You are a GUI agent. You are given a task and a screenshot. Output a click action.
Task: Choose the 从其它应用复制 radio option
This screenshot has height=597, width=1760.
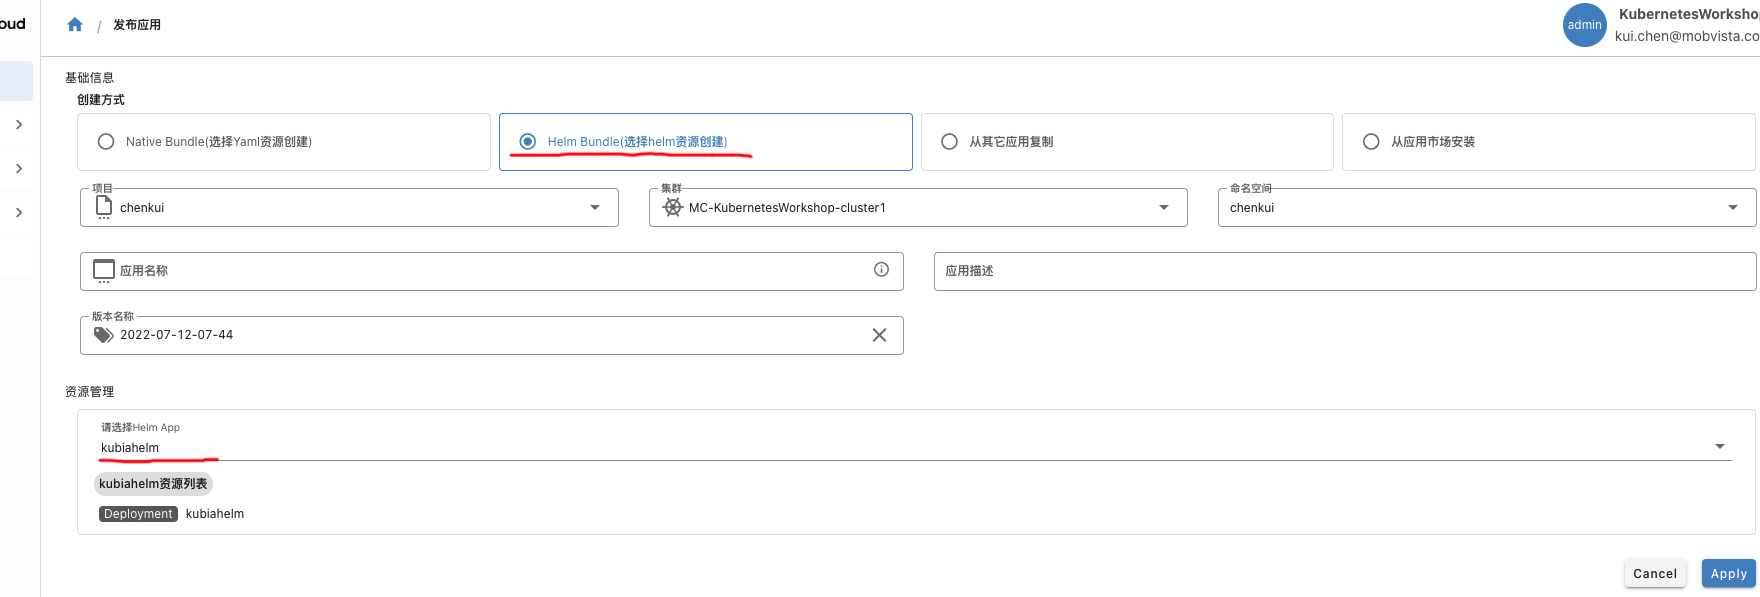point(949,142)
